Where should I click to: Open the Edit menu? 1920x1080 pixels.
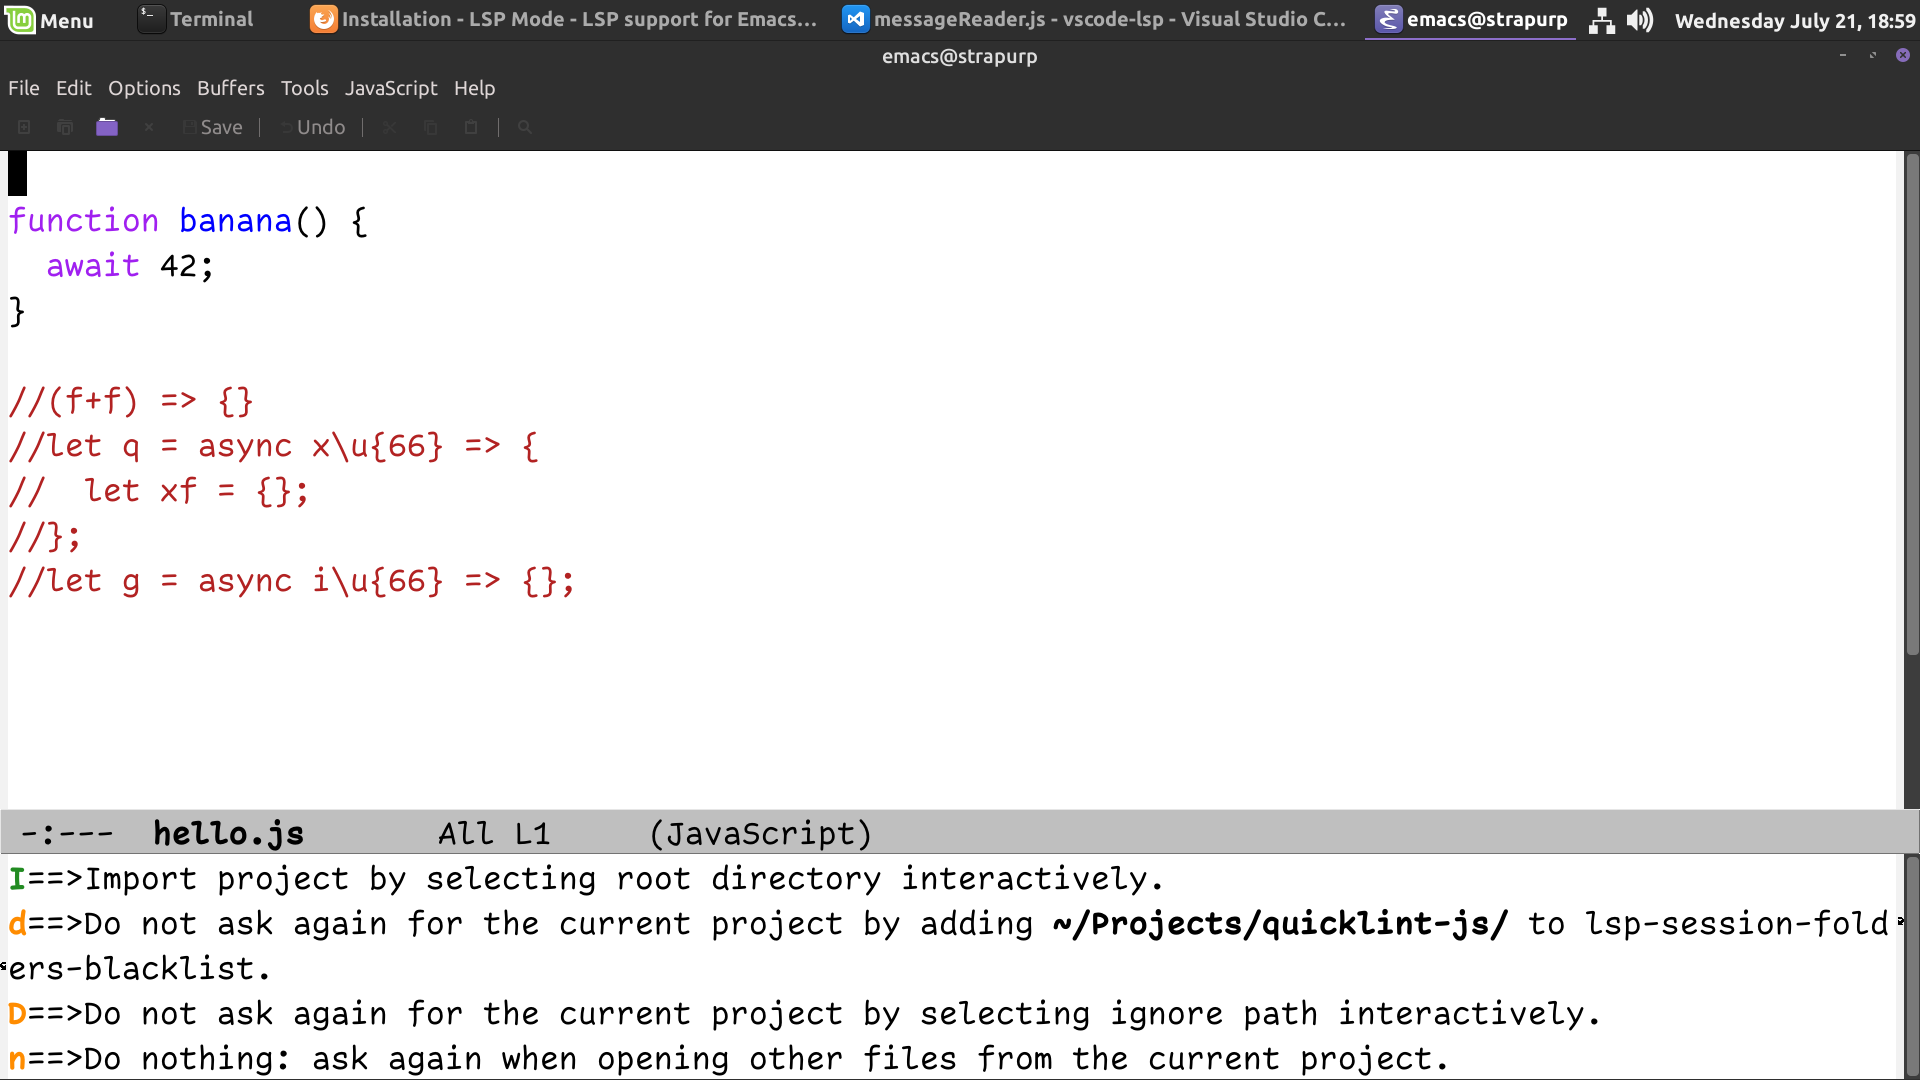point(74,88)
